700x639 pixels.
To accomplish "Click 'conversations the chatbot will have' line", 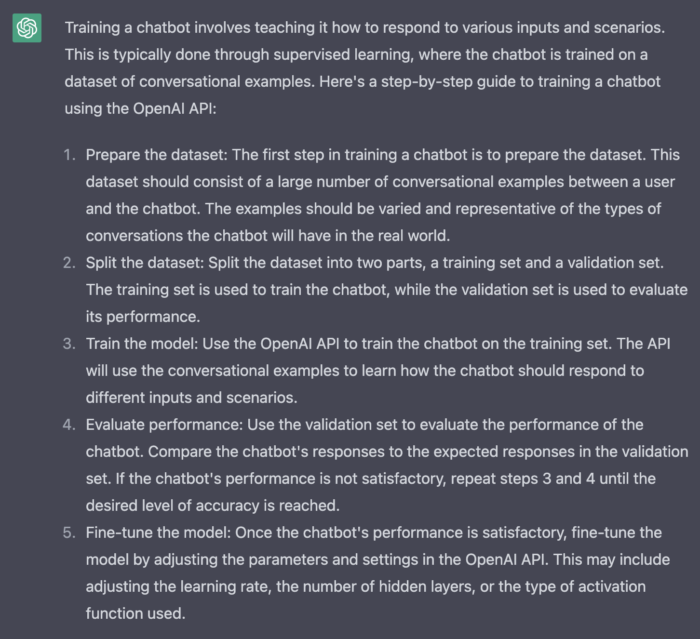I will point(268,236).
